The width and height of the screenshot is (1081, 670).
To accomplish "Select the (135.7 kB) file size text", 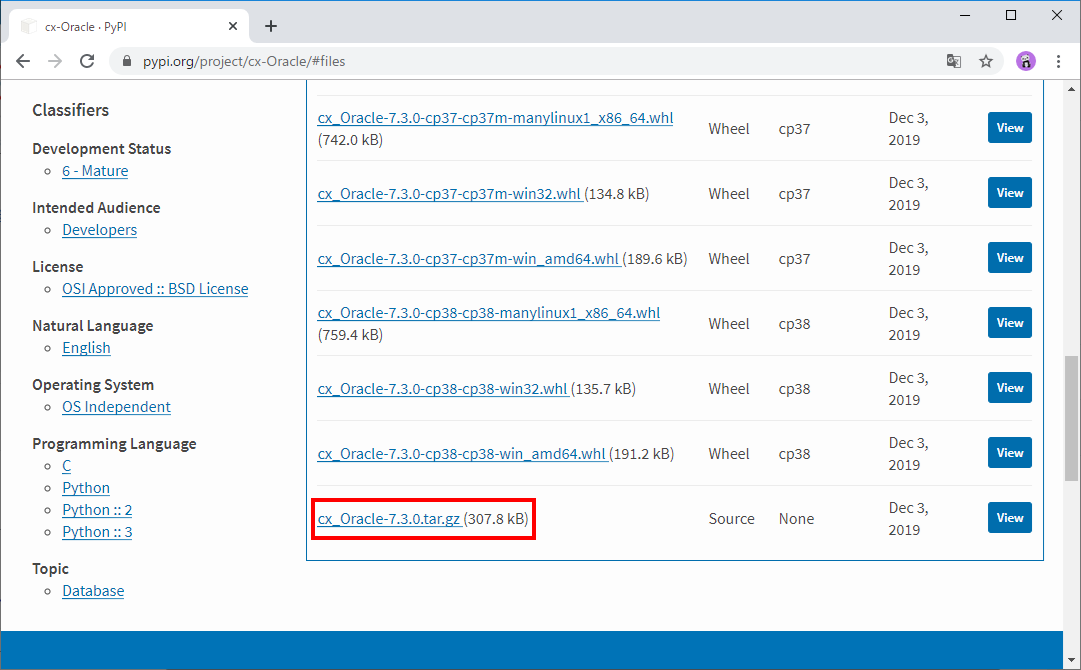I will coord(604,389).
